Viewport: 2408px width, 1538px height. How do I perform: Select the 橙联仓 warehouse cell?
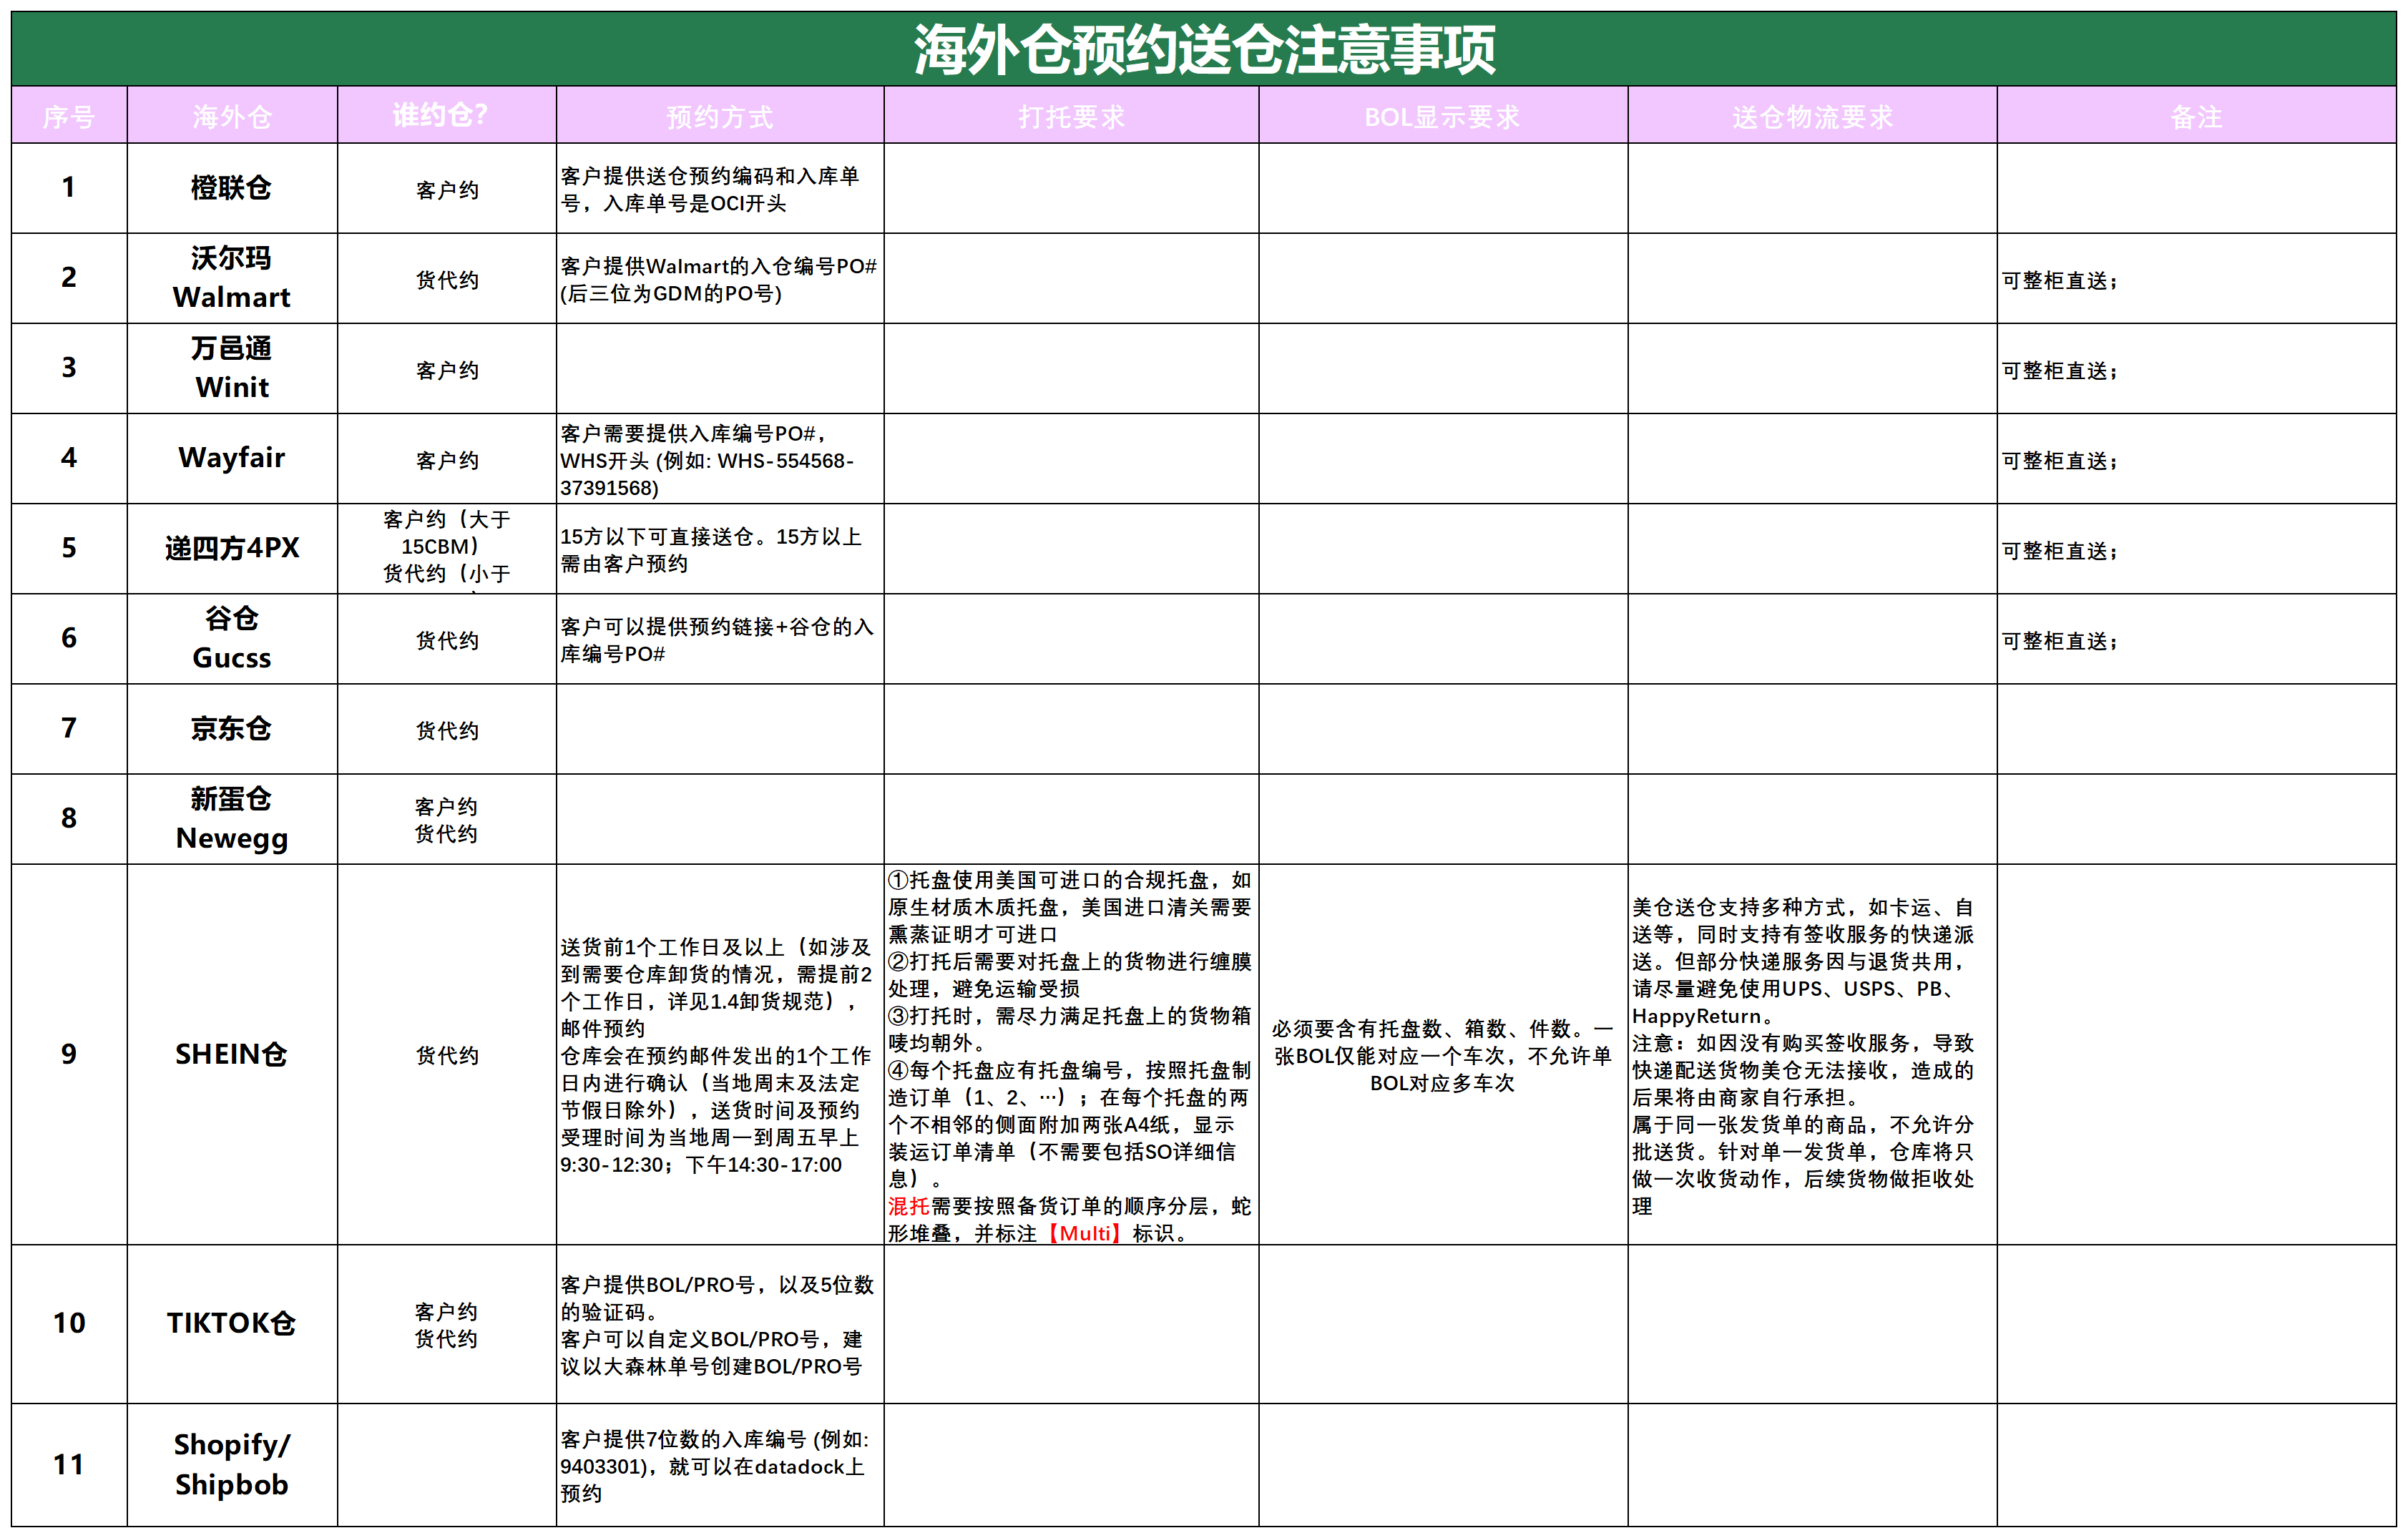click(232, 187)
